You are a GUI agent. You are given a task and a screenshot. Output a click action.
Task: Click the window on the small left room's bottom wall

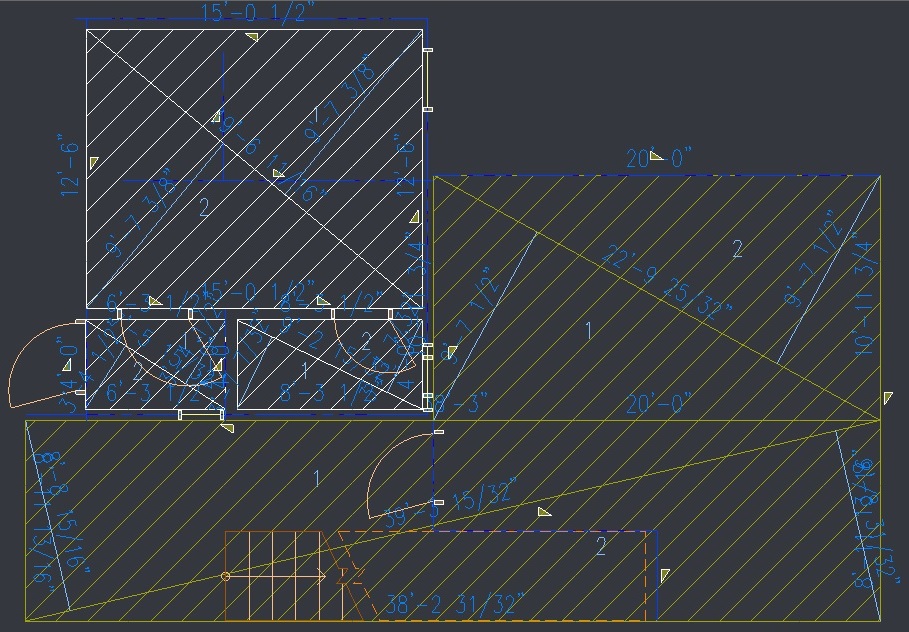click(200, 414)
